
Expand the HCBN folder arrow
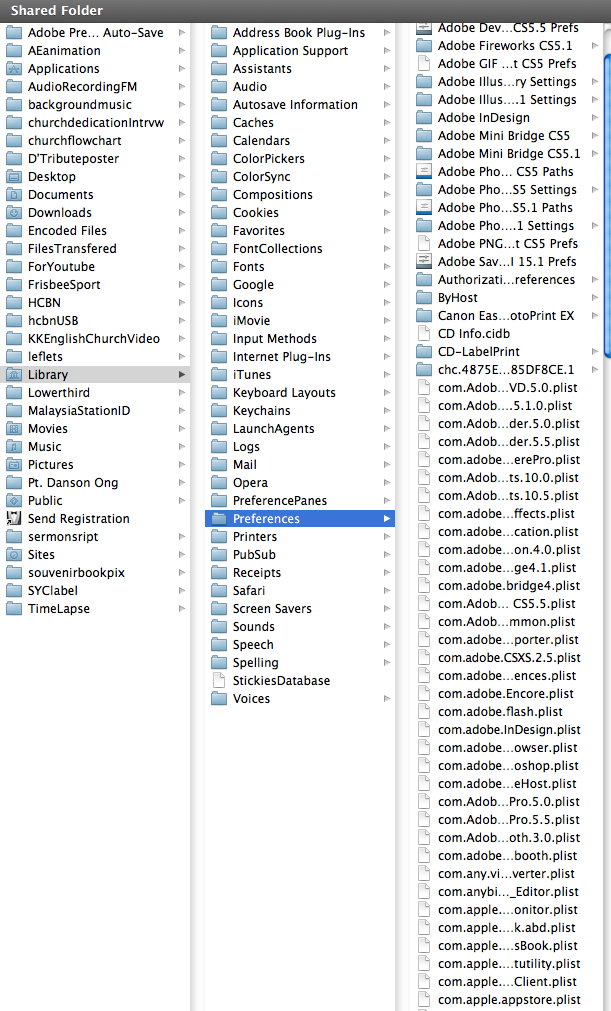[x=182, y=302]
